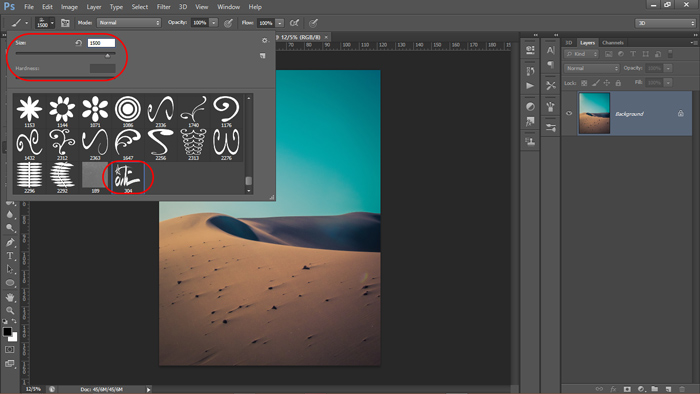
Task: Open the layer Kind filter dropdown
Action: click(x=581, y=54)
